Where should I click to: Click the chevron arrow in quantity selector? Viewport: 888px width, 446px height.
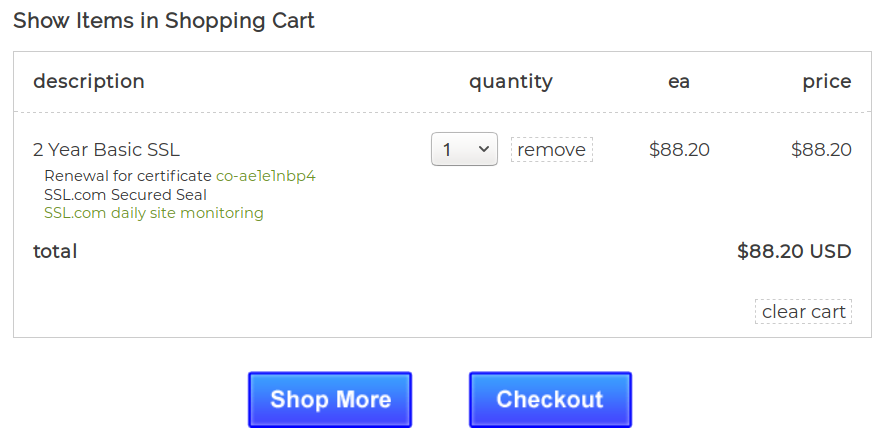click(485, 150)
